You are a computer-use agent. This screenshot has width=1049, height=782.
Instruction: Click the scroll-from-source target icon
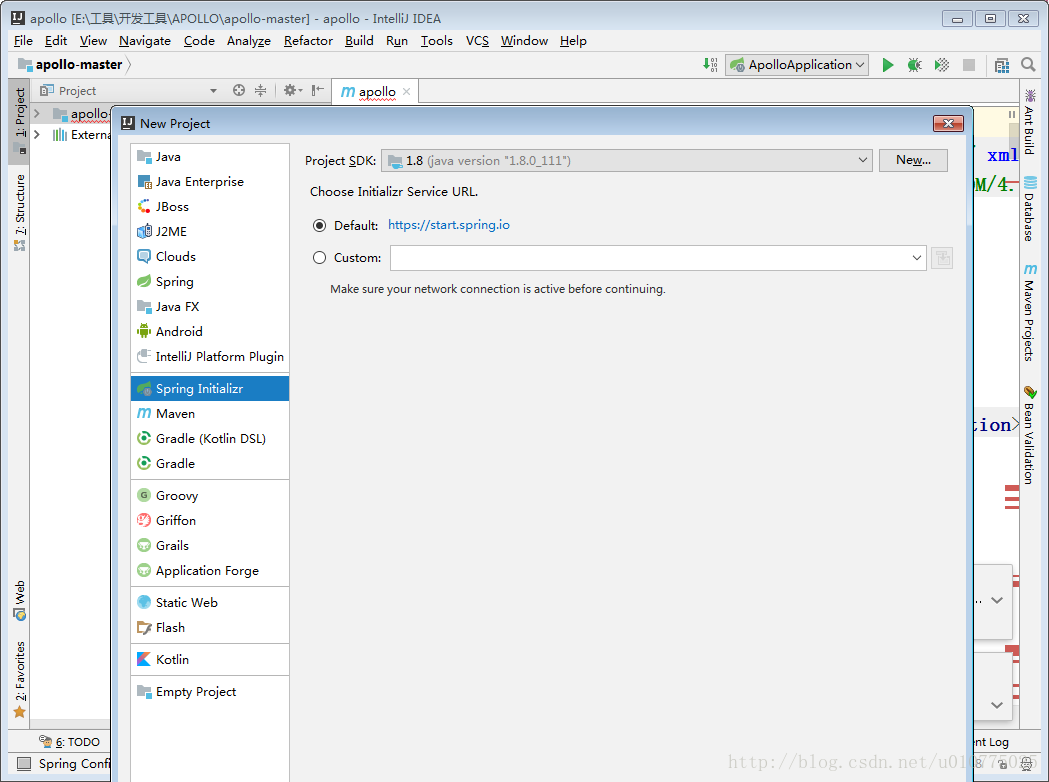[239, 90]
